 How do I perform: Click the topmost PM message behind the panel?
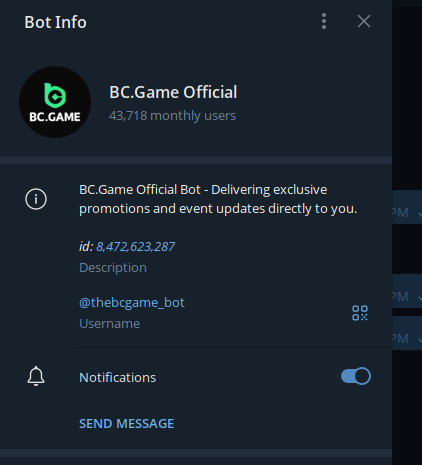[x=407, y=207]
